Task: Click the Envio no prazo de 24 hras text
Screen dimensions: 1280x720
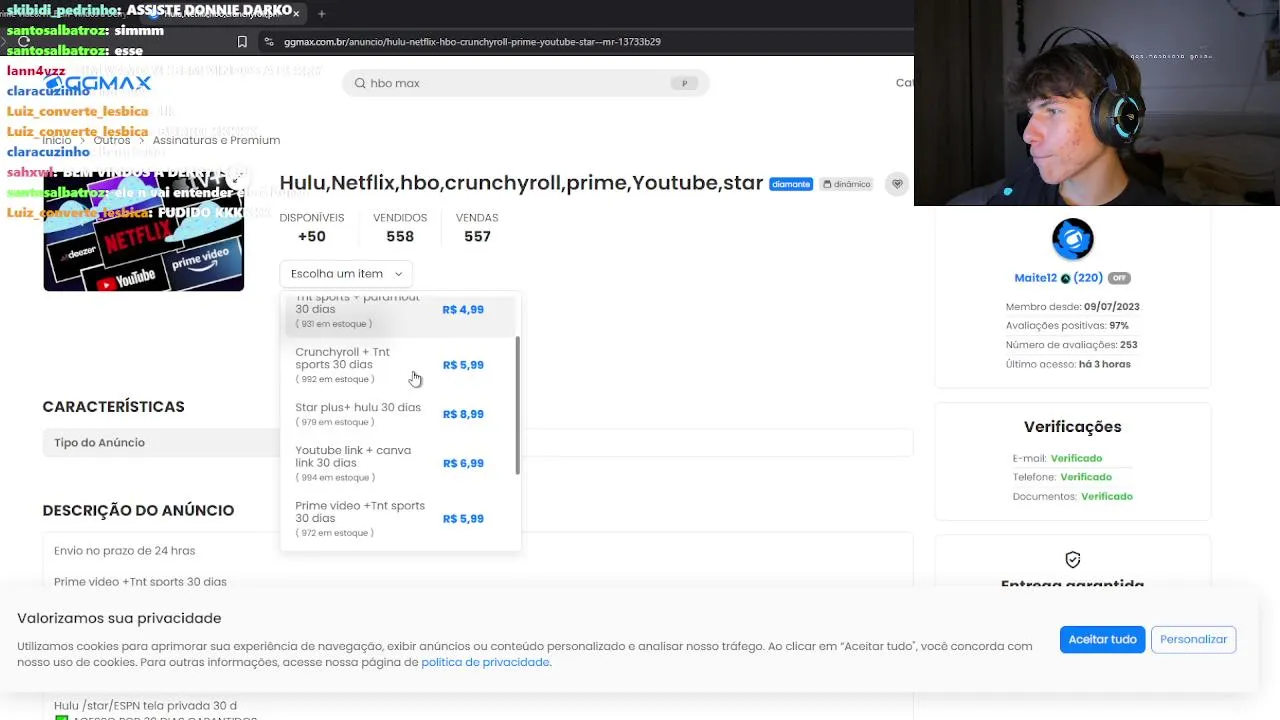Action: (124, 551)
